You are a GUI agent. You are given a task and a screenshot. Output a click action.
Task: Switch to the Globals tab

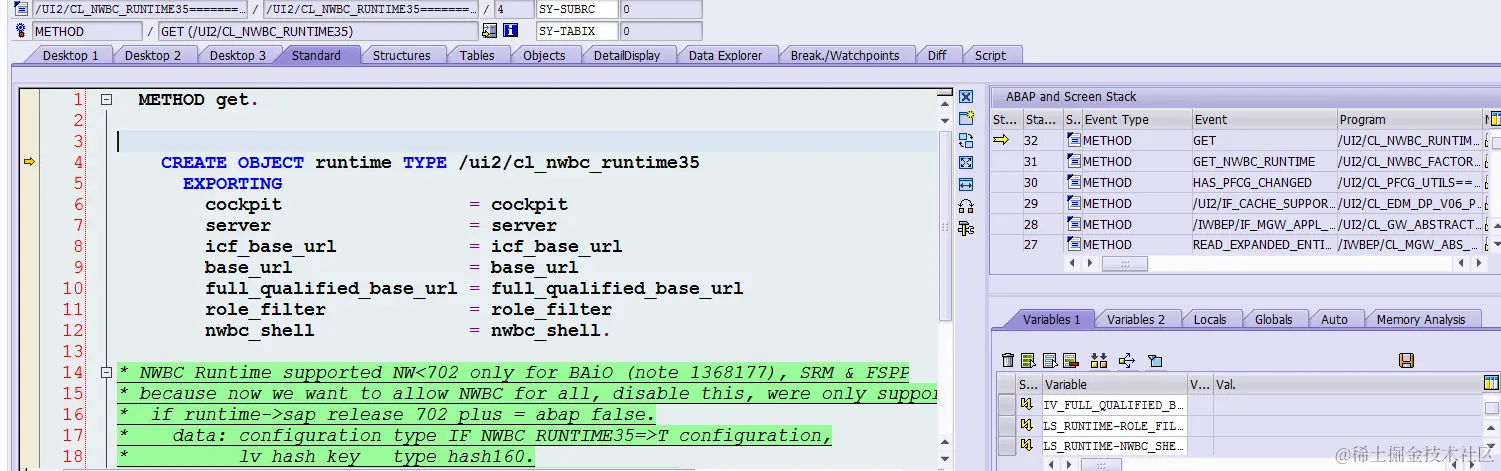(x=1274, y=319)
